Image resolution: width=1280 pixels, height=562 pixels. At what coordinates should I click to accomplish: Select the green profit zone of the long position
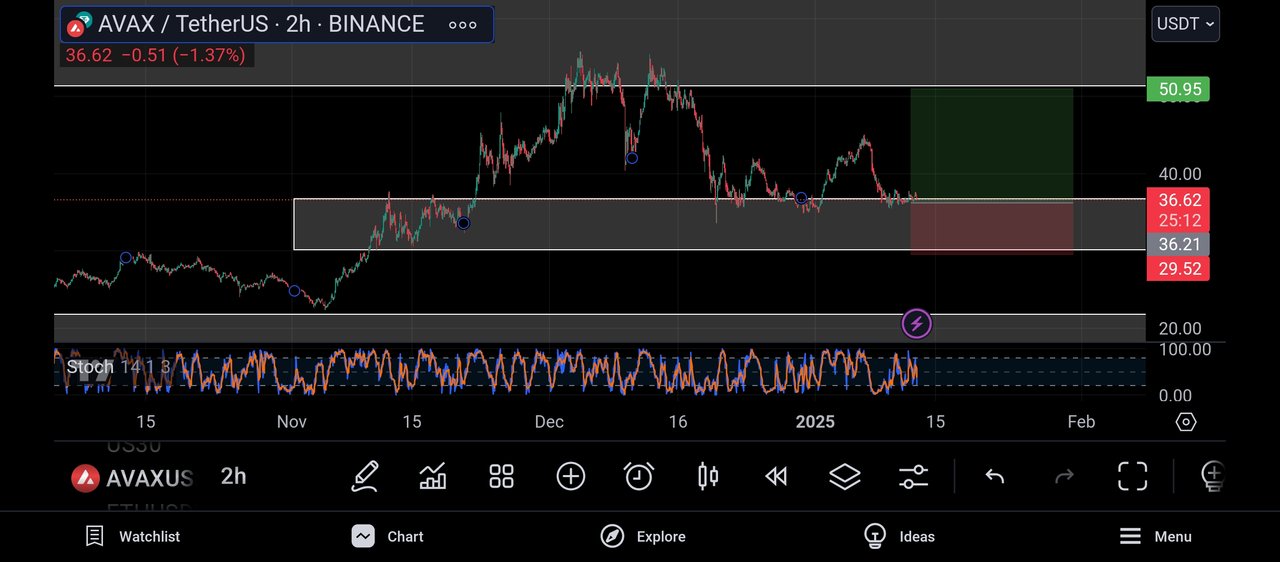coord(992,144)
